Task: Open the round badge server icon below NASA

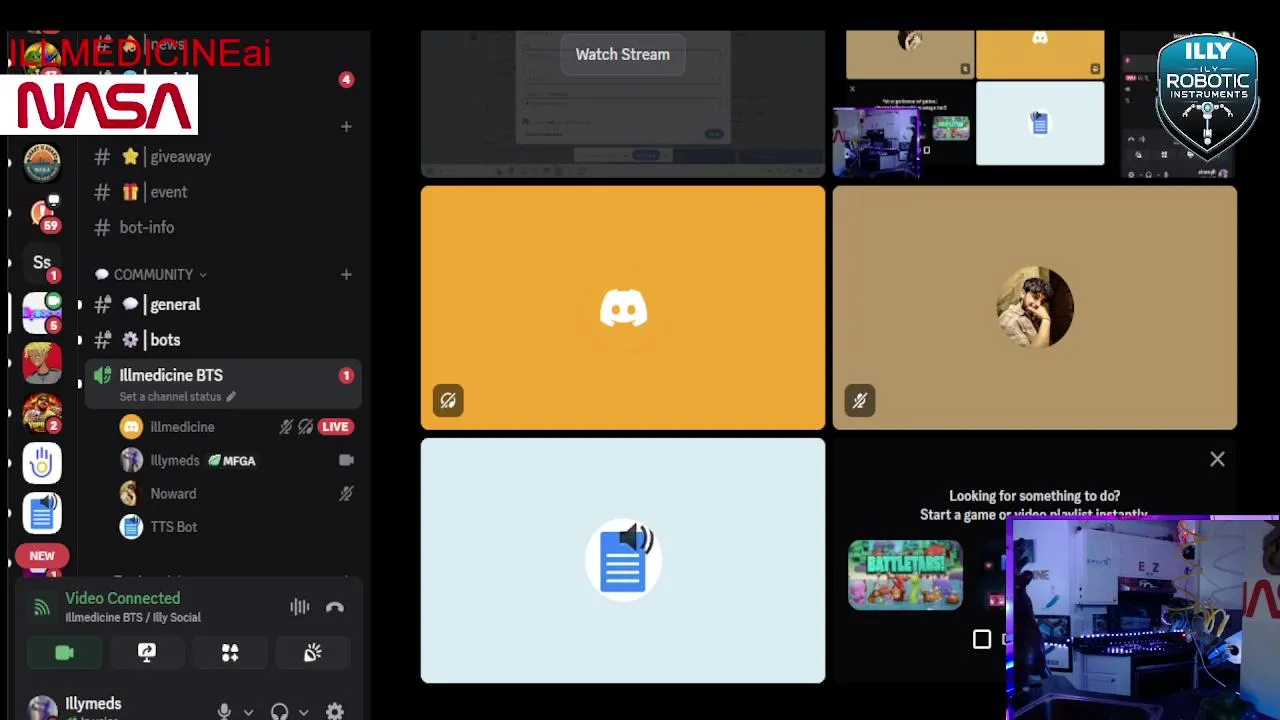Action: (x=42, y=163)
